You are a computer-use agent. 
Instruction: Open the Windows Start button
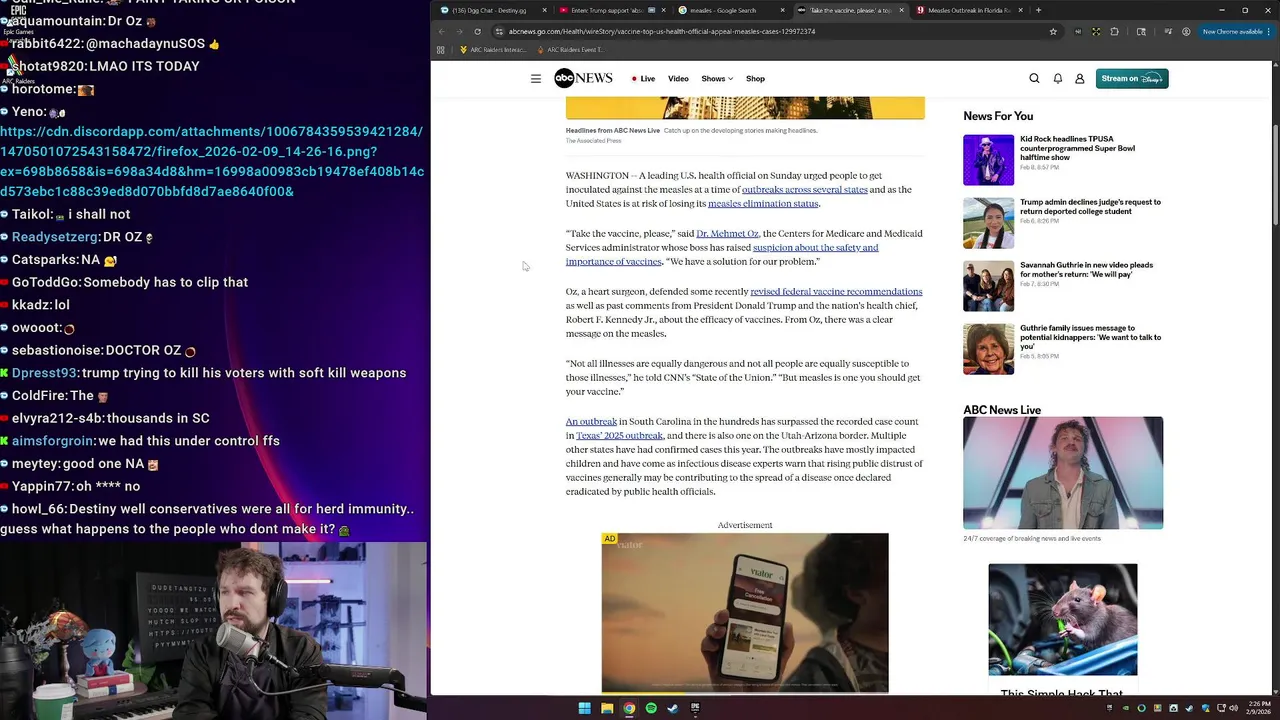(584, 708)
